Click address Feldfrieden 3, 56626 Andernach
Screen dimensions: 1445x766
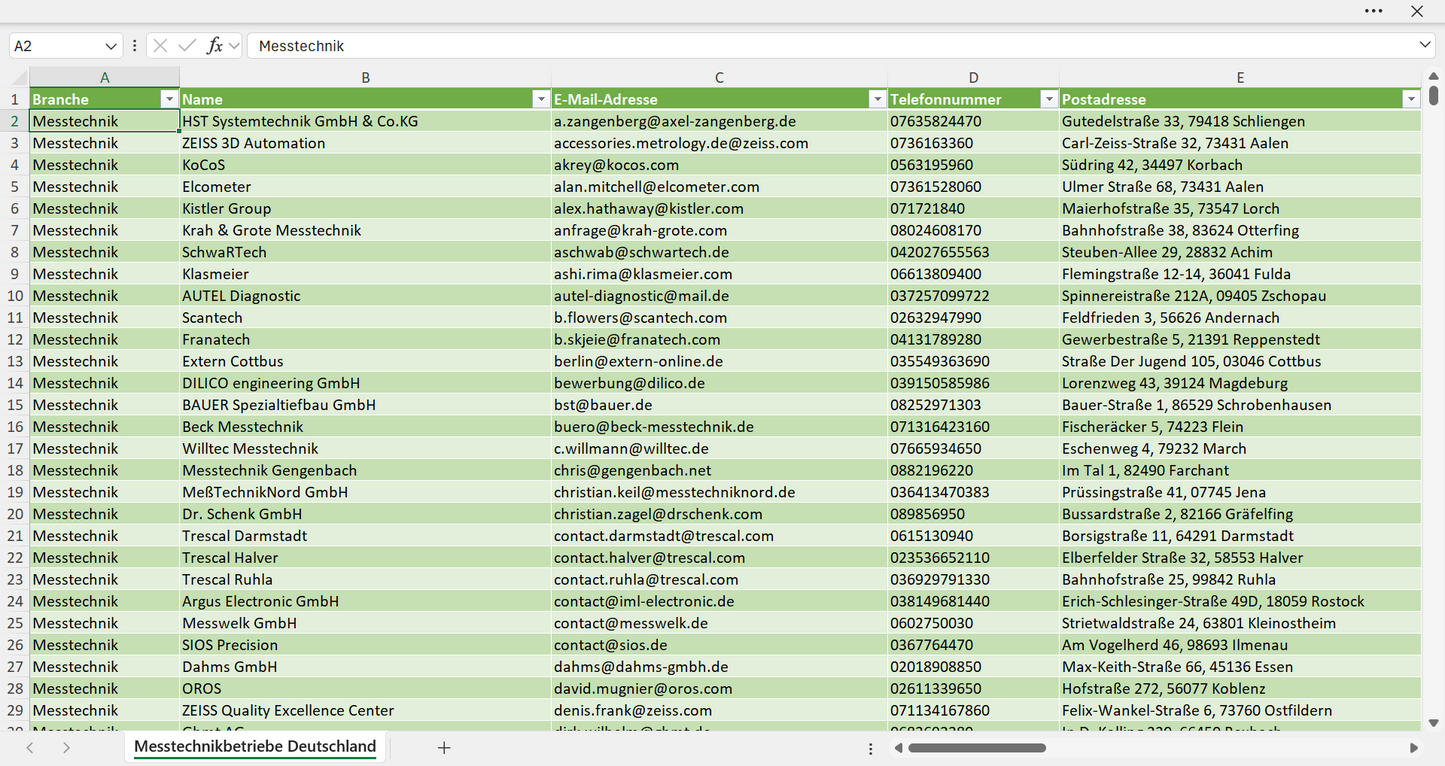click(1240, 318)
